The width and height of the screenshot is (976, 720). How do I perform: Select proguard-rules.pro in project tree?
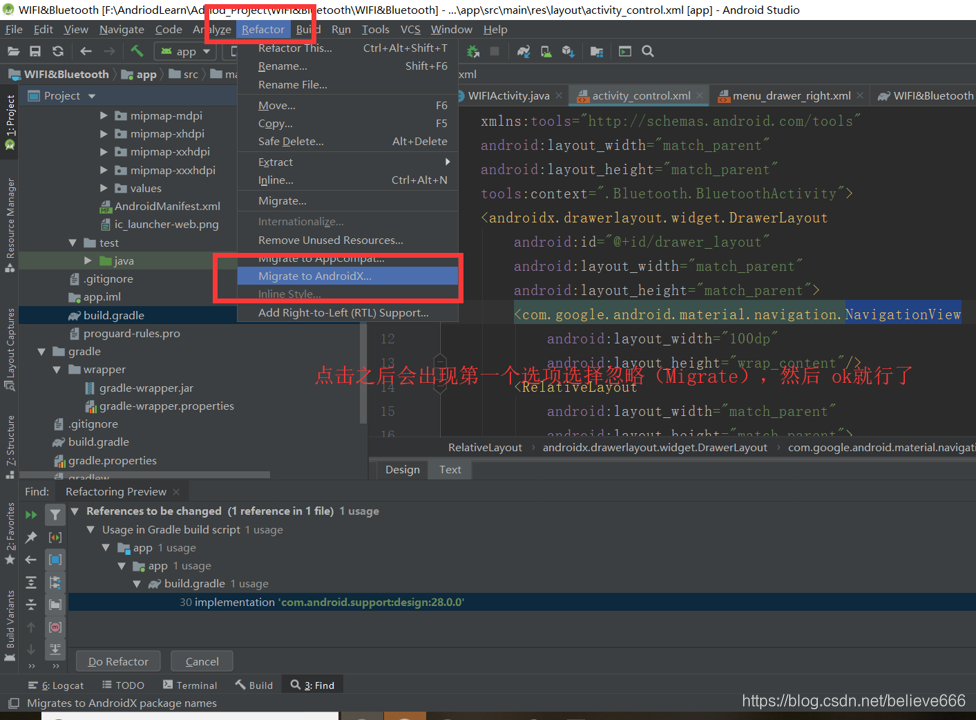pos(131,334)
